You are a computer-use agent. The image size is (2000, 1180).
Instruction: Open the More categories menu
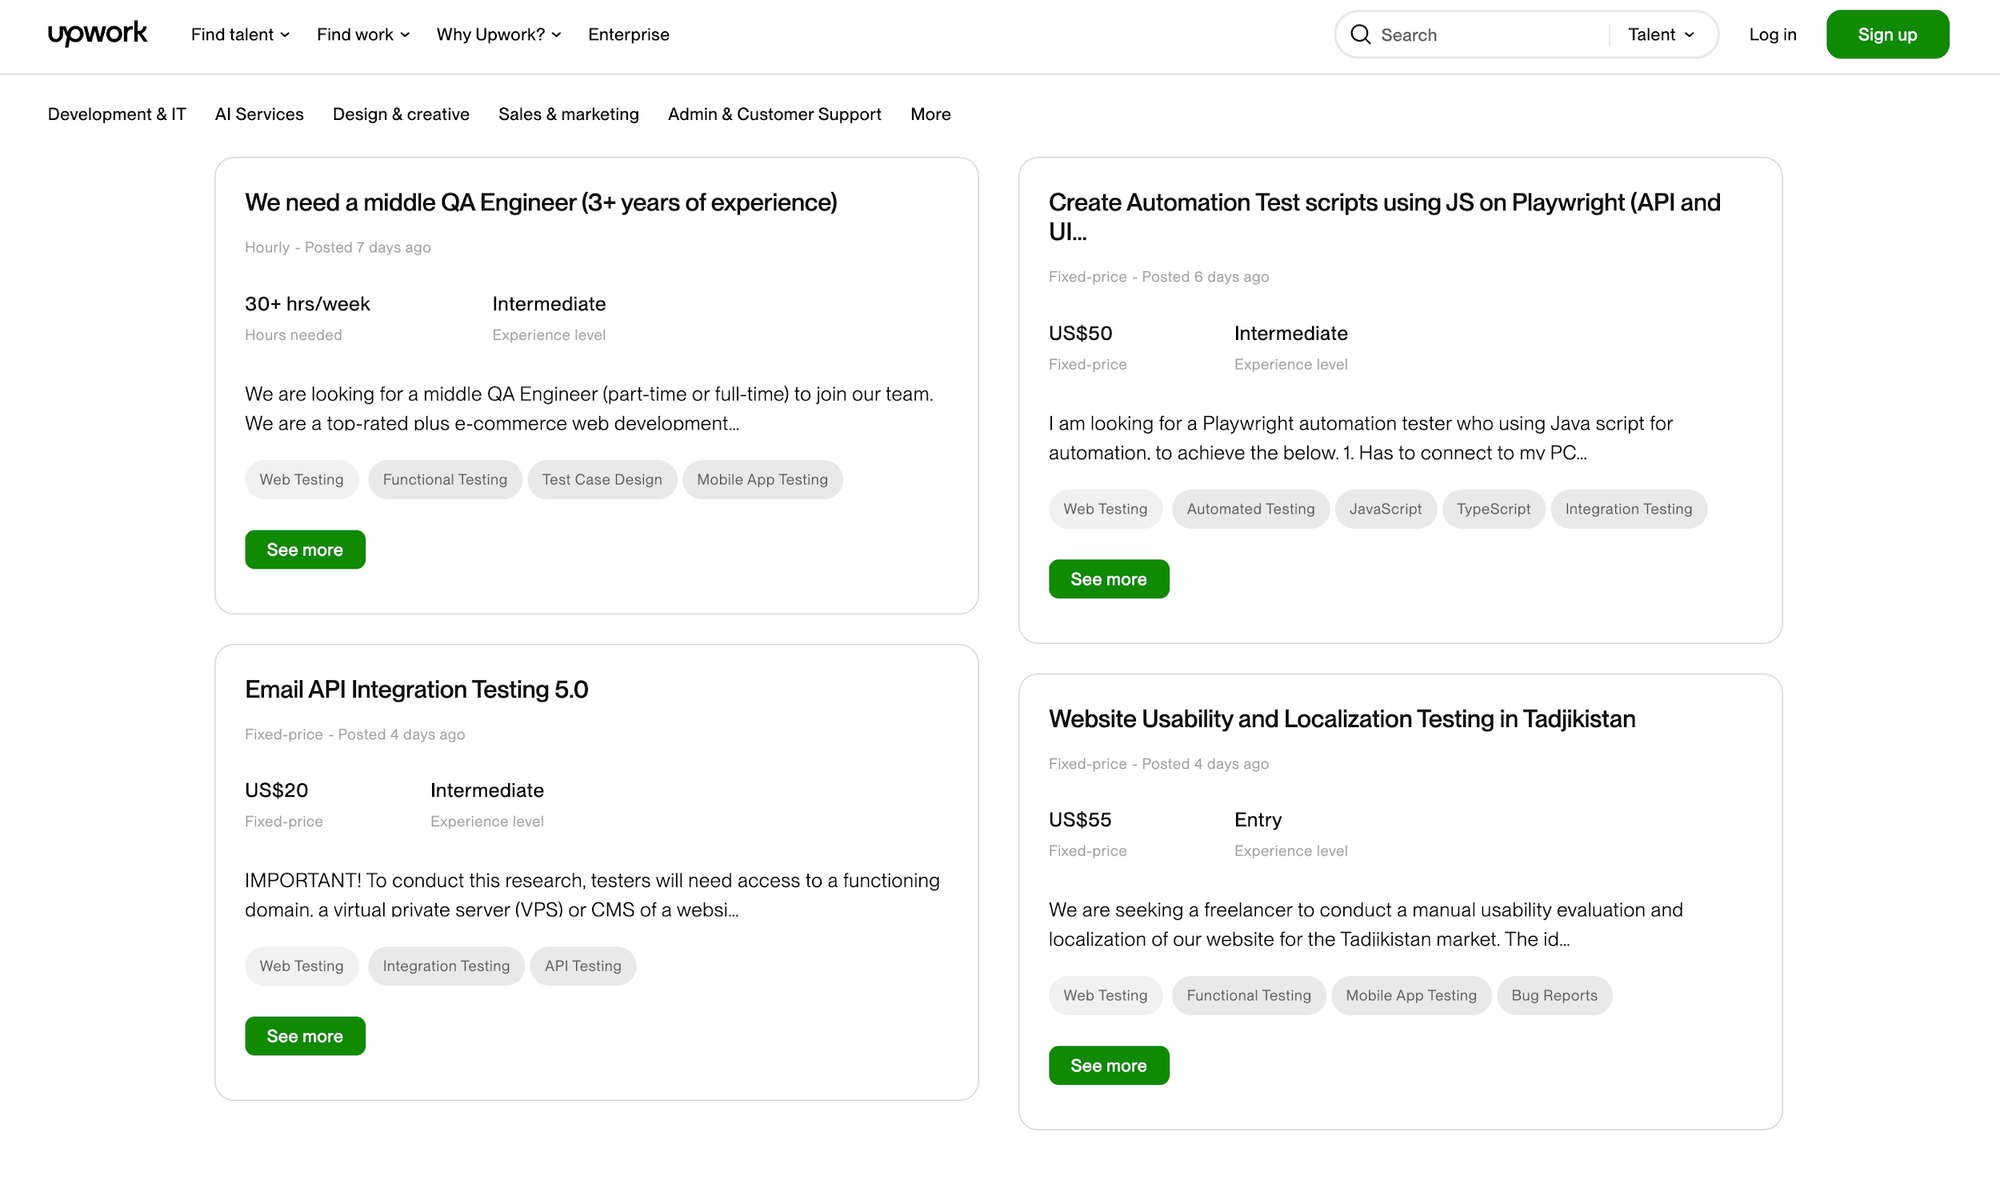pos(930,114)
